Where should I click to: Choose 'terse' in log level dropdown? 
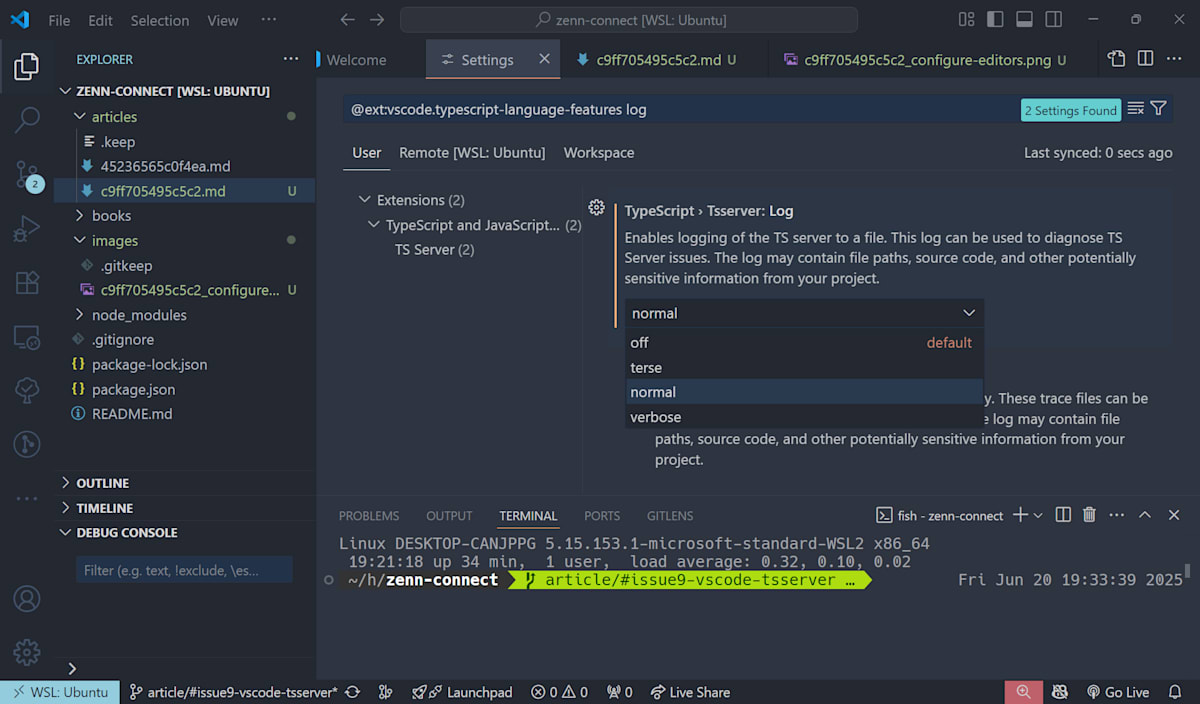click(x=804, y=367)
